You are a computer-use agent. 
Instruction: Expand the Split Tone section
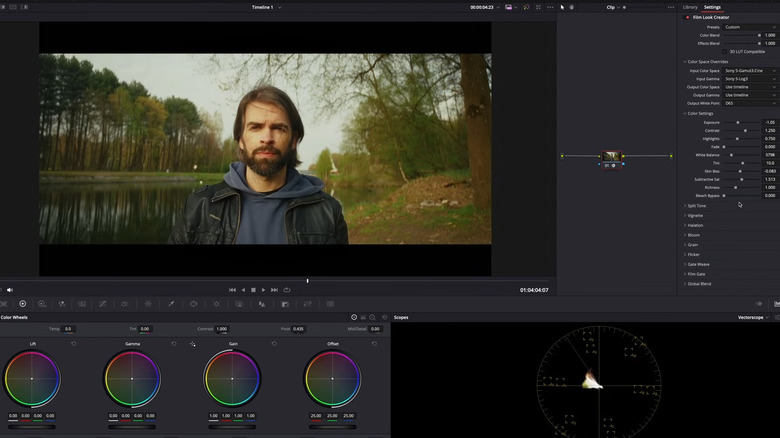pos(696,206)
